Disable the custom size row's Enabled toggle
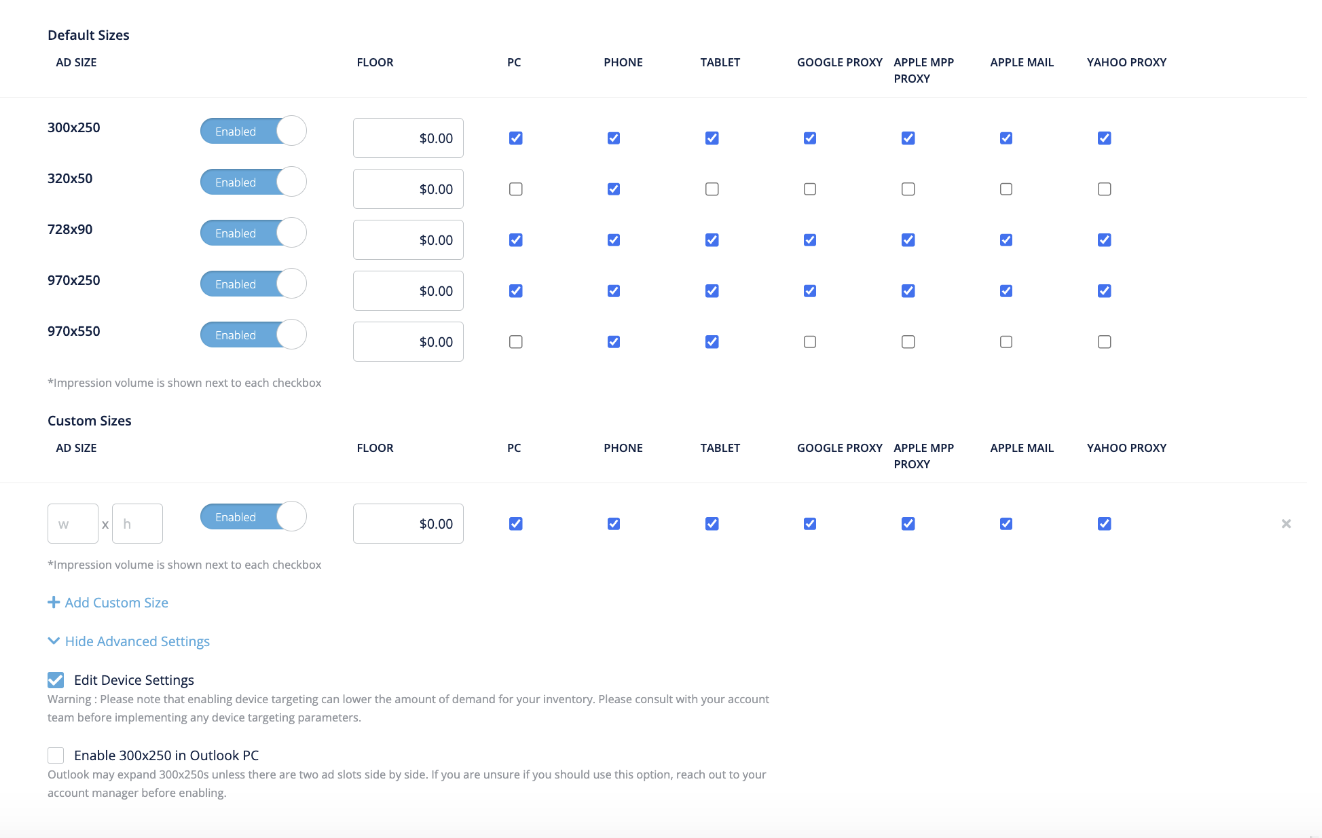This screenshot has width=1322, height=838. pyautogui.click(x=253, y=516)
